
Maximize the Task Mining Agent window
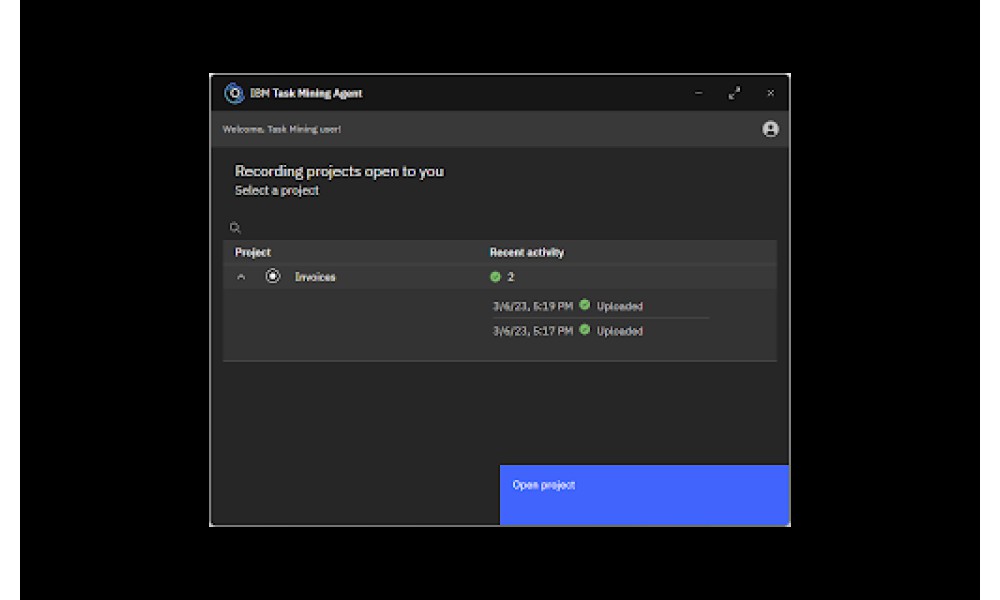pyautogui.click(x=735, y=93)
